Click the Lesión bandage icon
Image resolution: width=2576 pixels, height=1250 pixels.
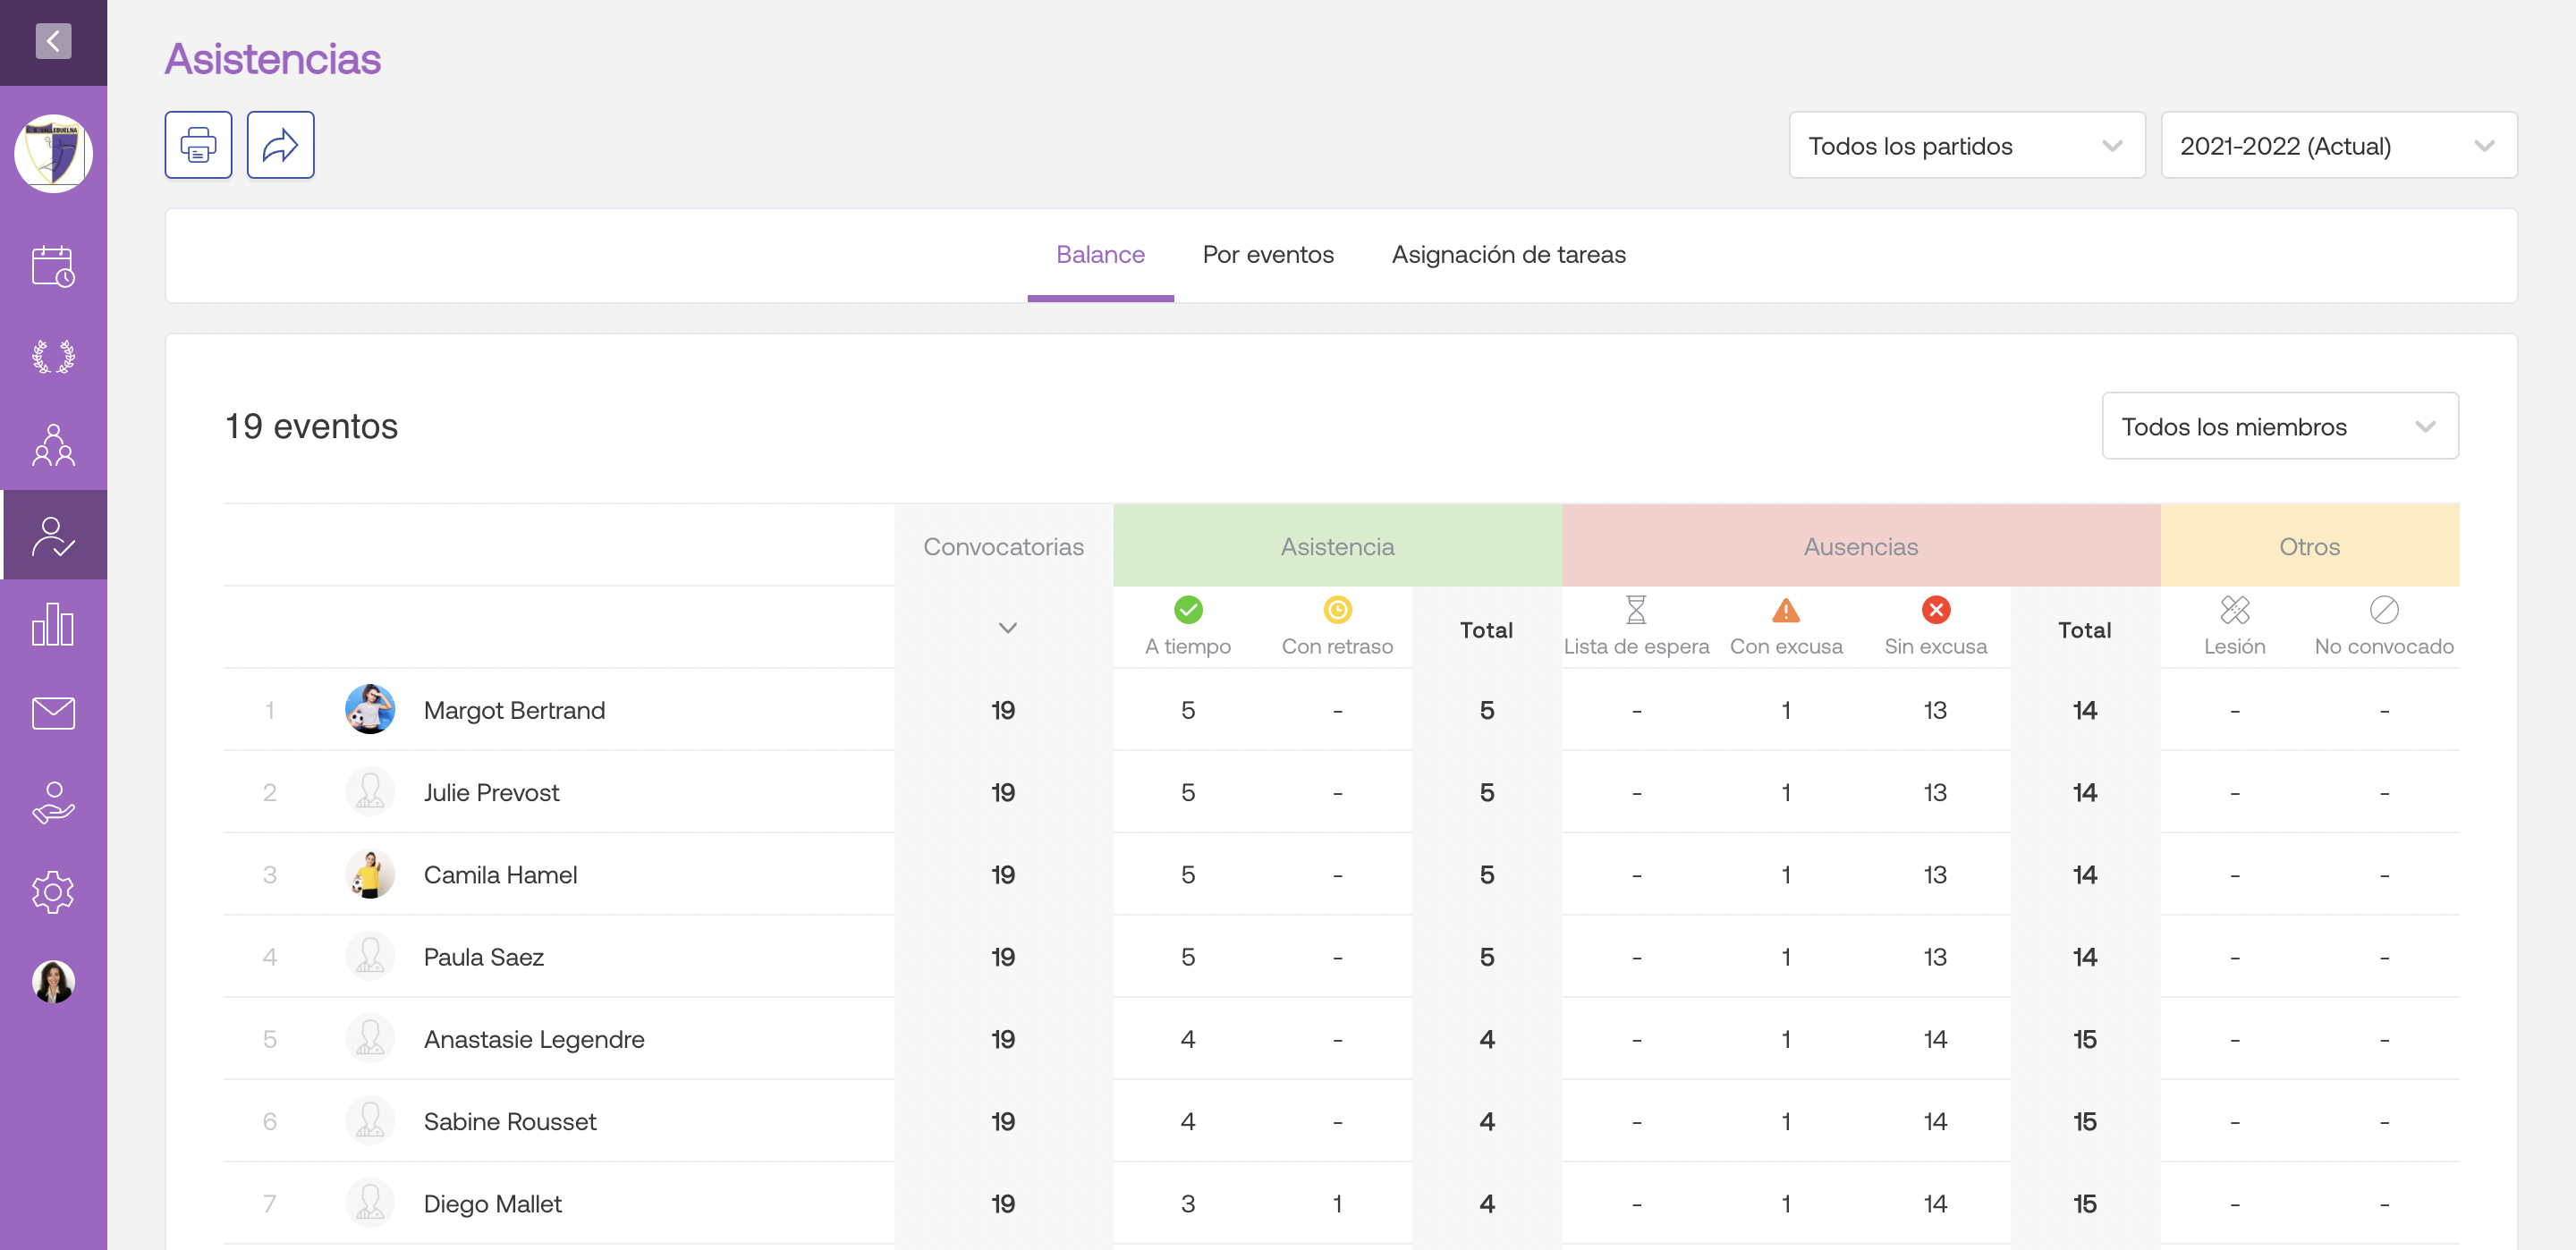point(2234,610)
